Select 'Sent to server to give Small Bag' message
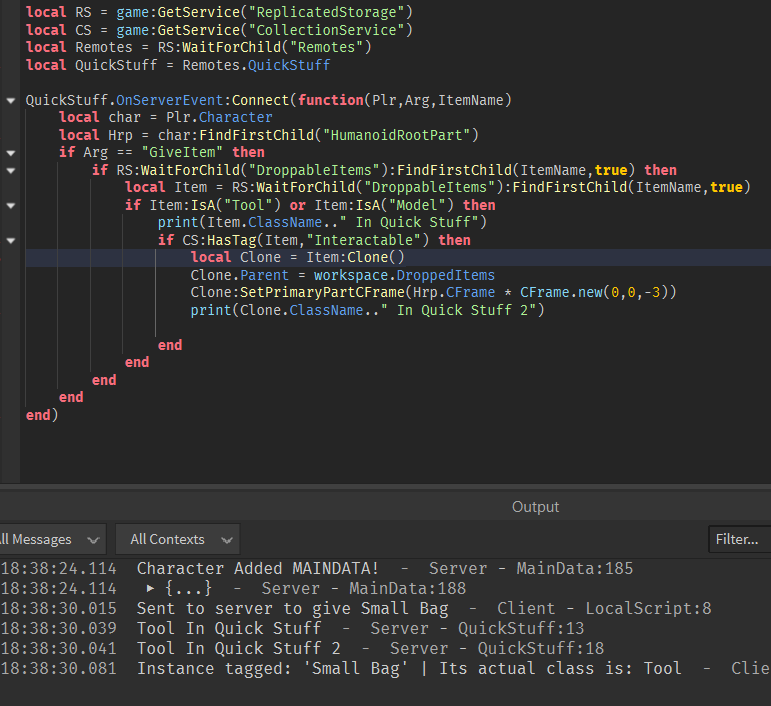This screenshot has width=771, height=706. pyautogui.click(x=292, y=608)
